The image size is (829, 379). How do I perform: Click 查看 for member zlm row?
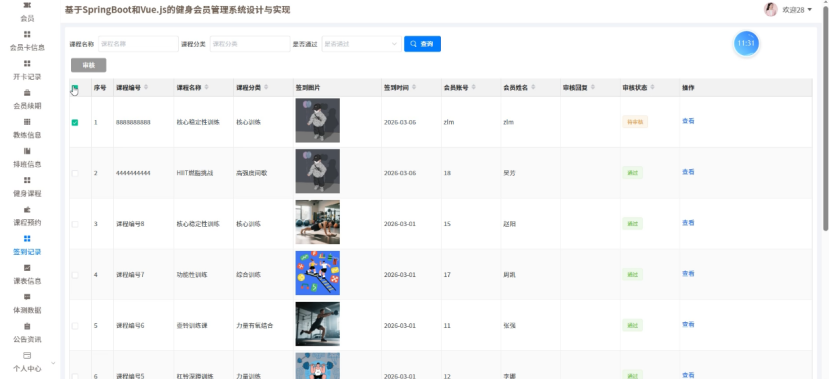pos(688,121)
